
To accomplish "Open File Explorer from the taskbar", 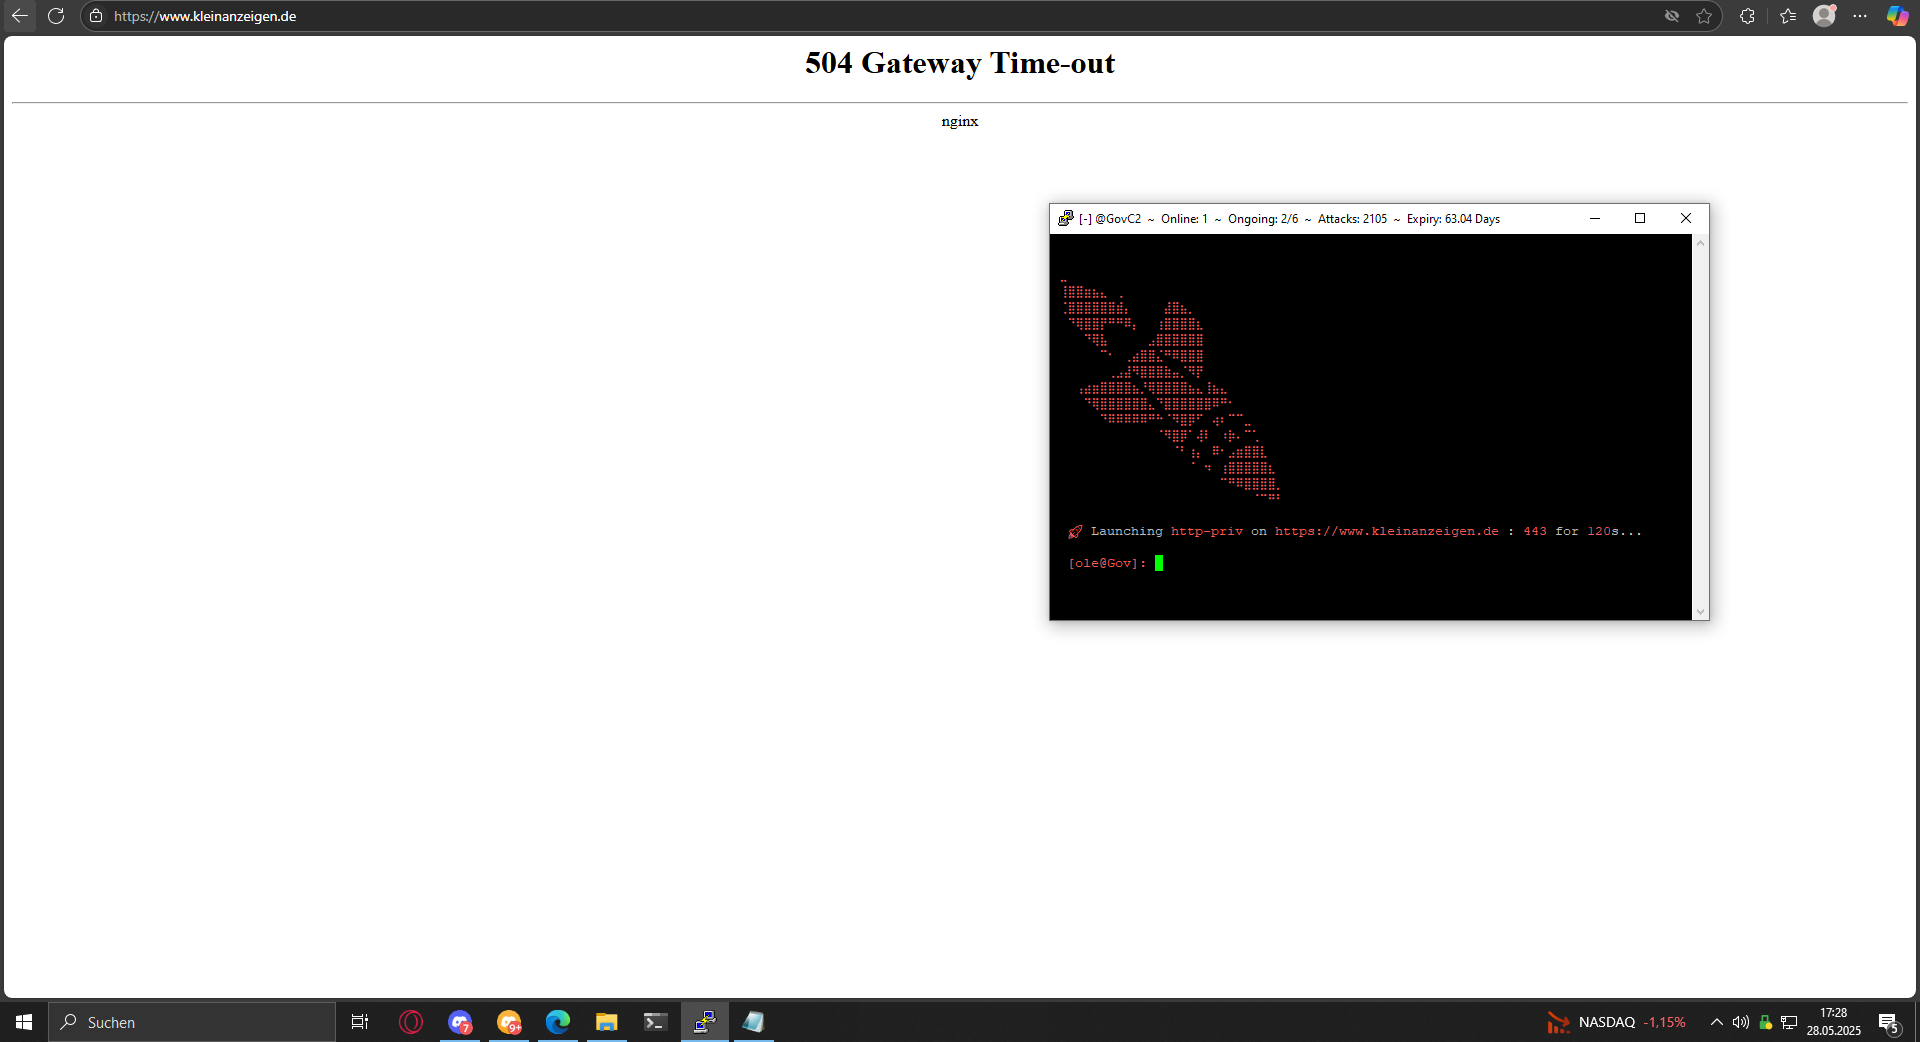I will (x=607, y=1022).
